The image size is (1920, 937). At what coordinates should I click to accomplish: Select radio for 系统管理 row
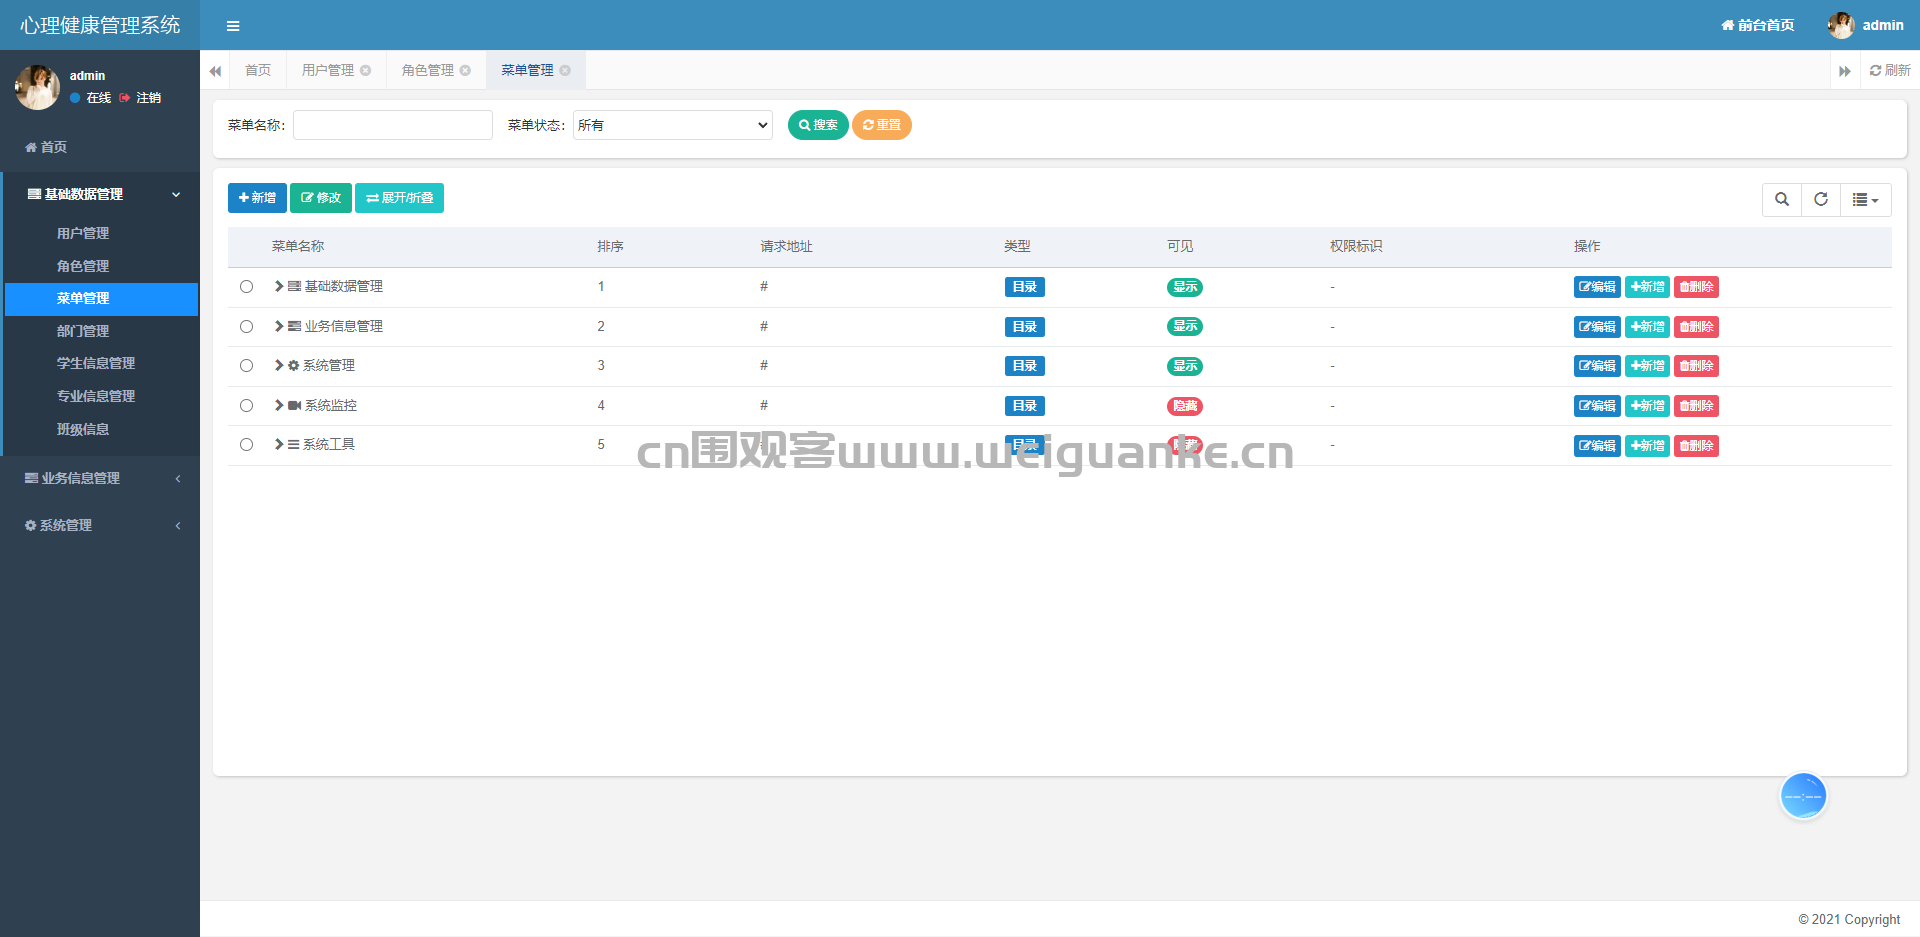pyautogui.click(x=246, y=366)
